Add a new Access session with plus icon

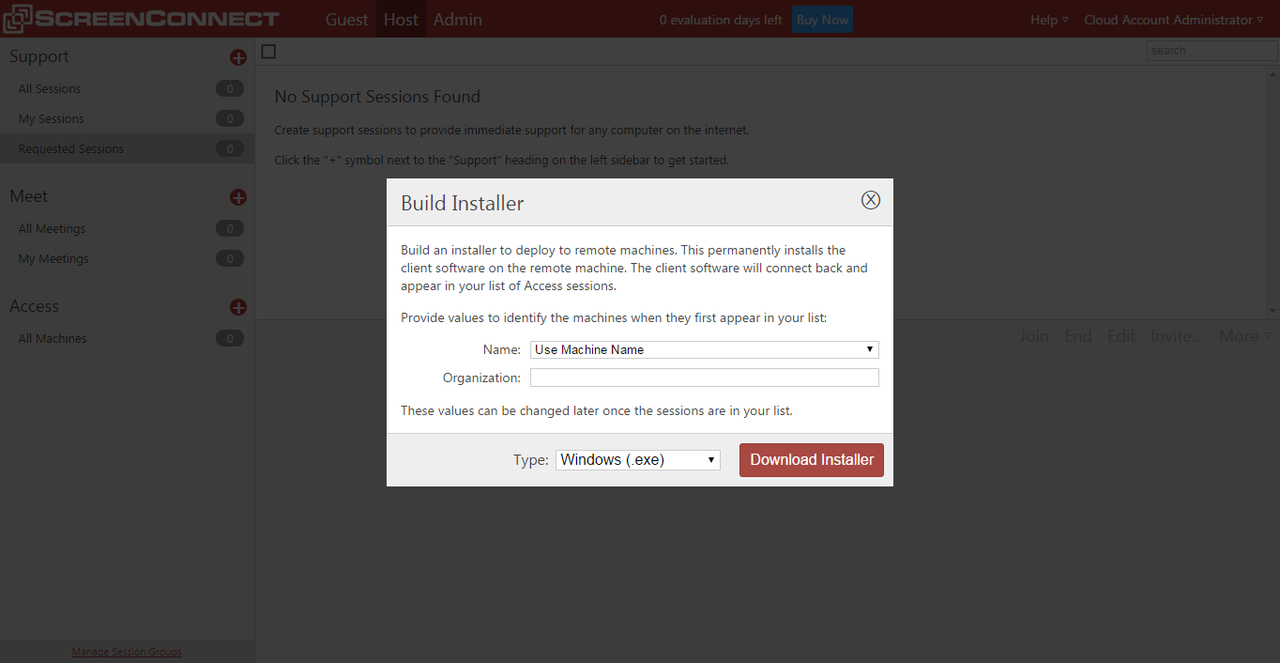pos(238,308)
